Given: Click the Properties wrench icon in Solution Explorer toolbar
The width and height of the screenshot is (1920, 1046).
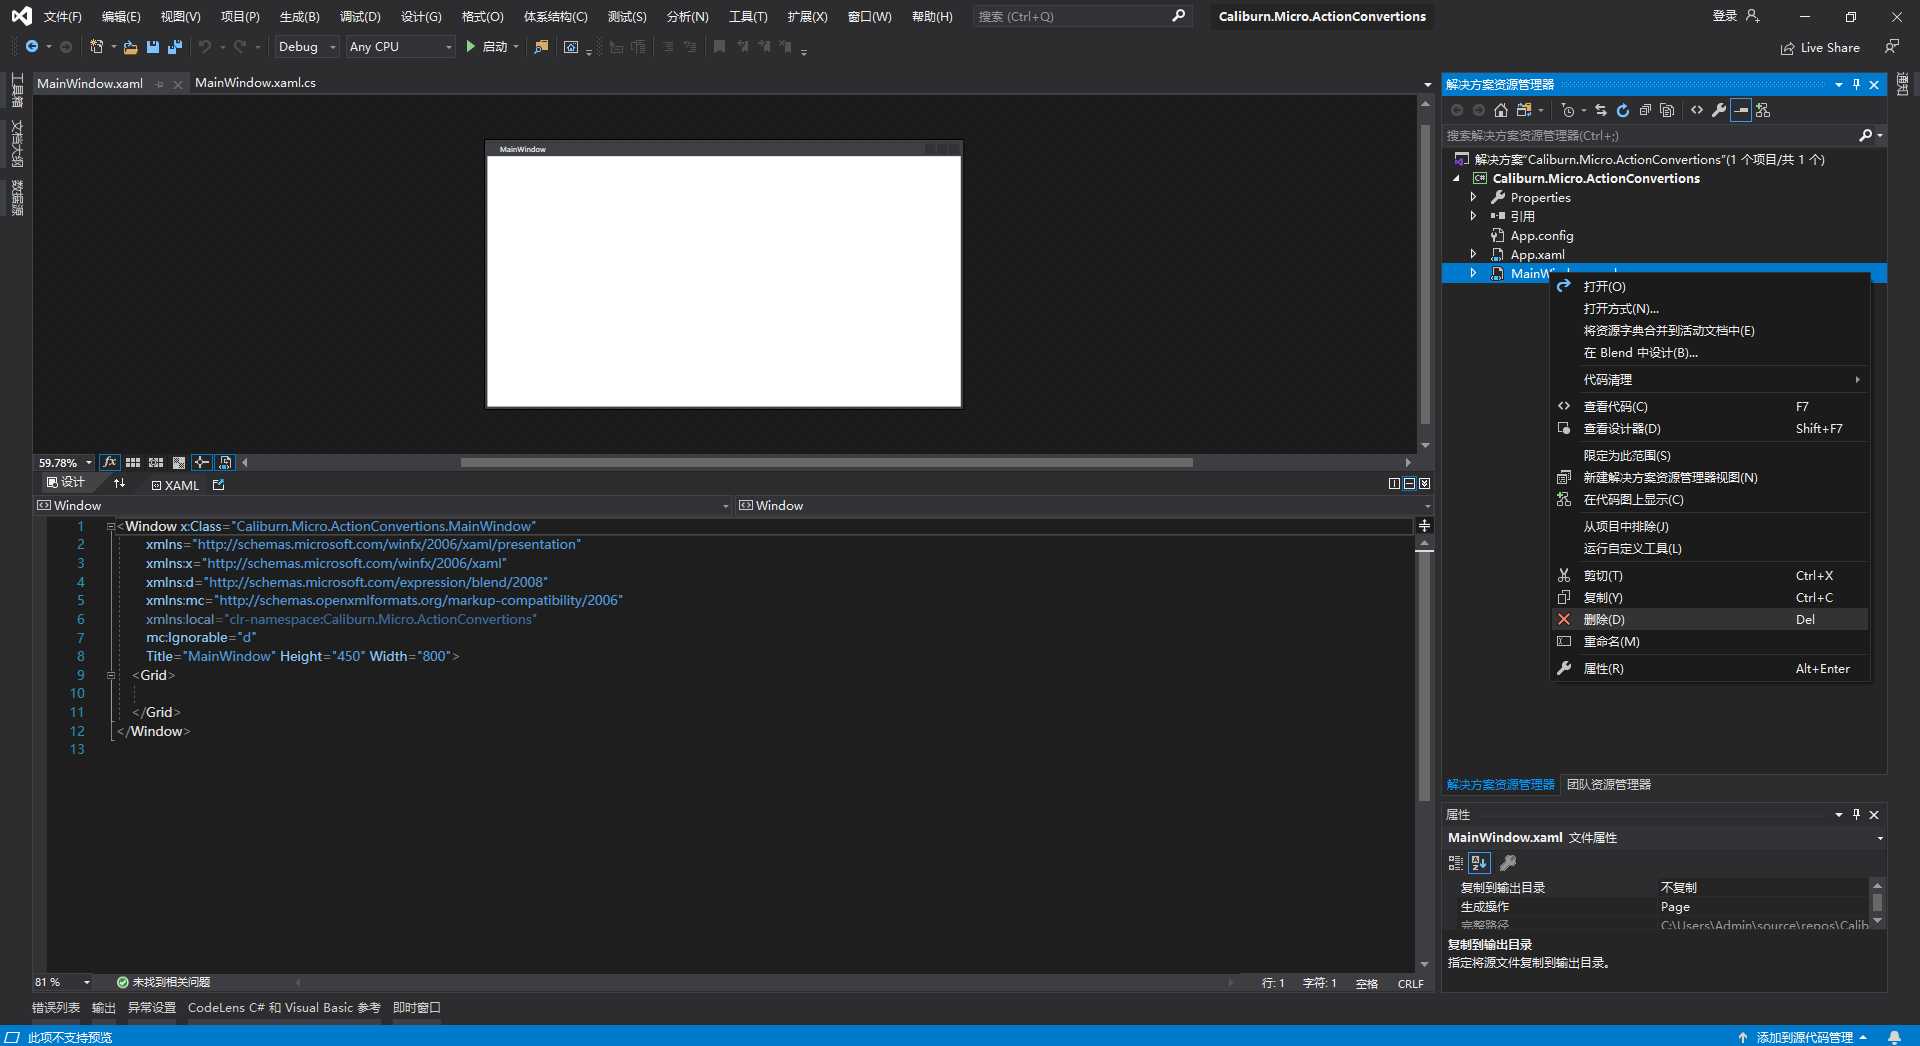Looking at the screenshot, I should (1719, 111).
